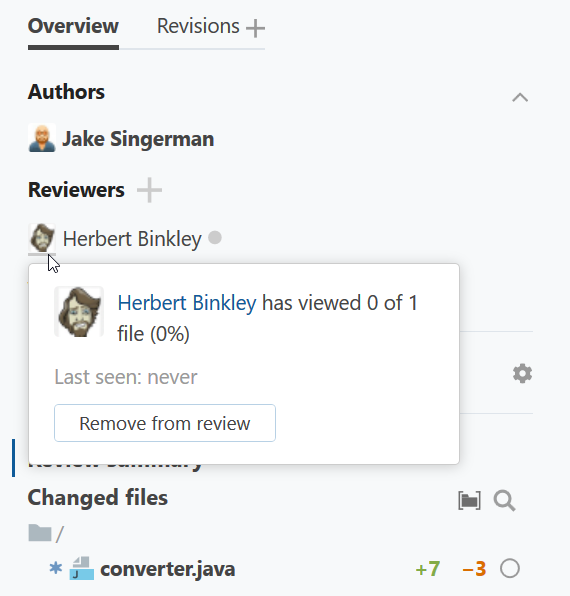
Task: Collapse the root folder in changed files
Action: coord(40,533)
